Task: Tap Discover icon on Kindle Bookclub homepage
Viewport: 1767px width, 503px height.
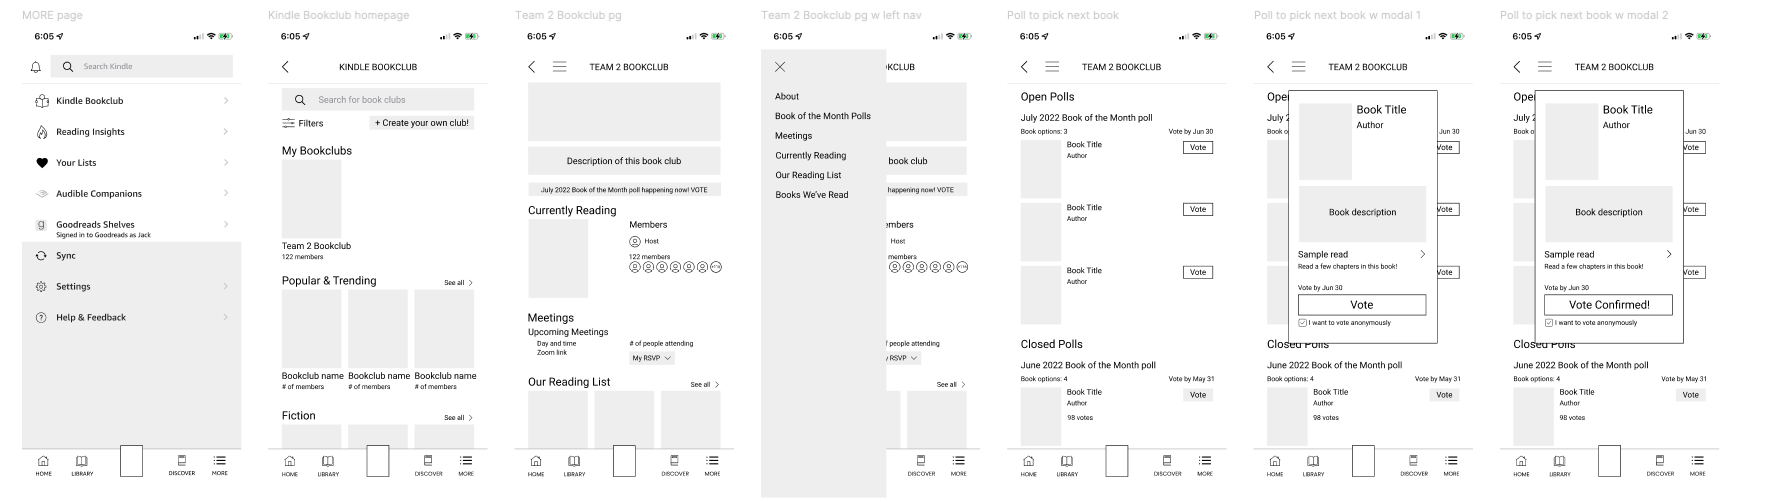Action: point(428,461)
